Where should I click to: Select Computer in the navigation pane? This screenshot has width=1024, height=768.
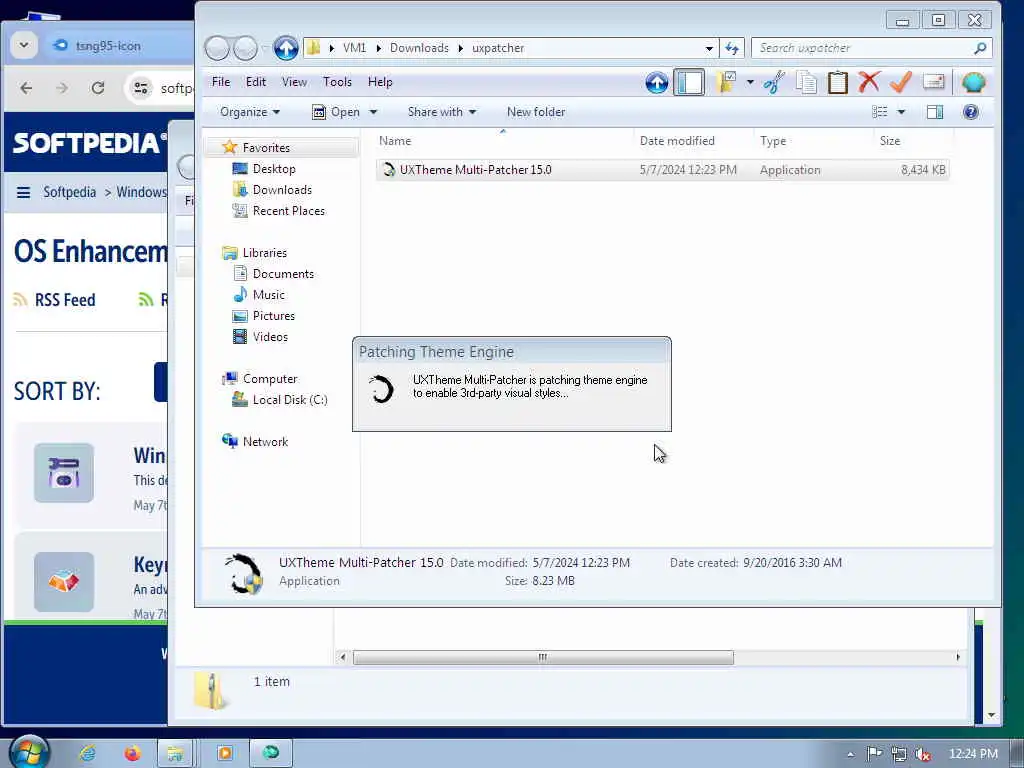pos(270,379)
